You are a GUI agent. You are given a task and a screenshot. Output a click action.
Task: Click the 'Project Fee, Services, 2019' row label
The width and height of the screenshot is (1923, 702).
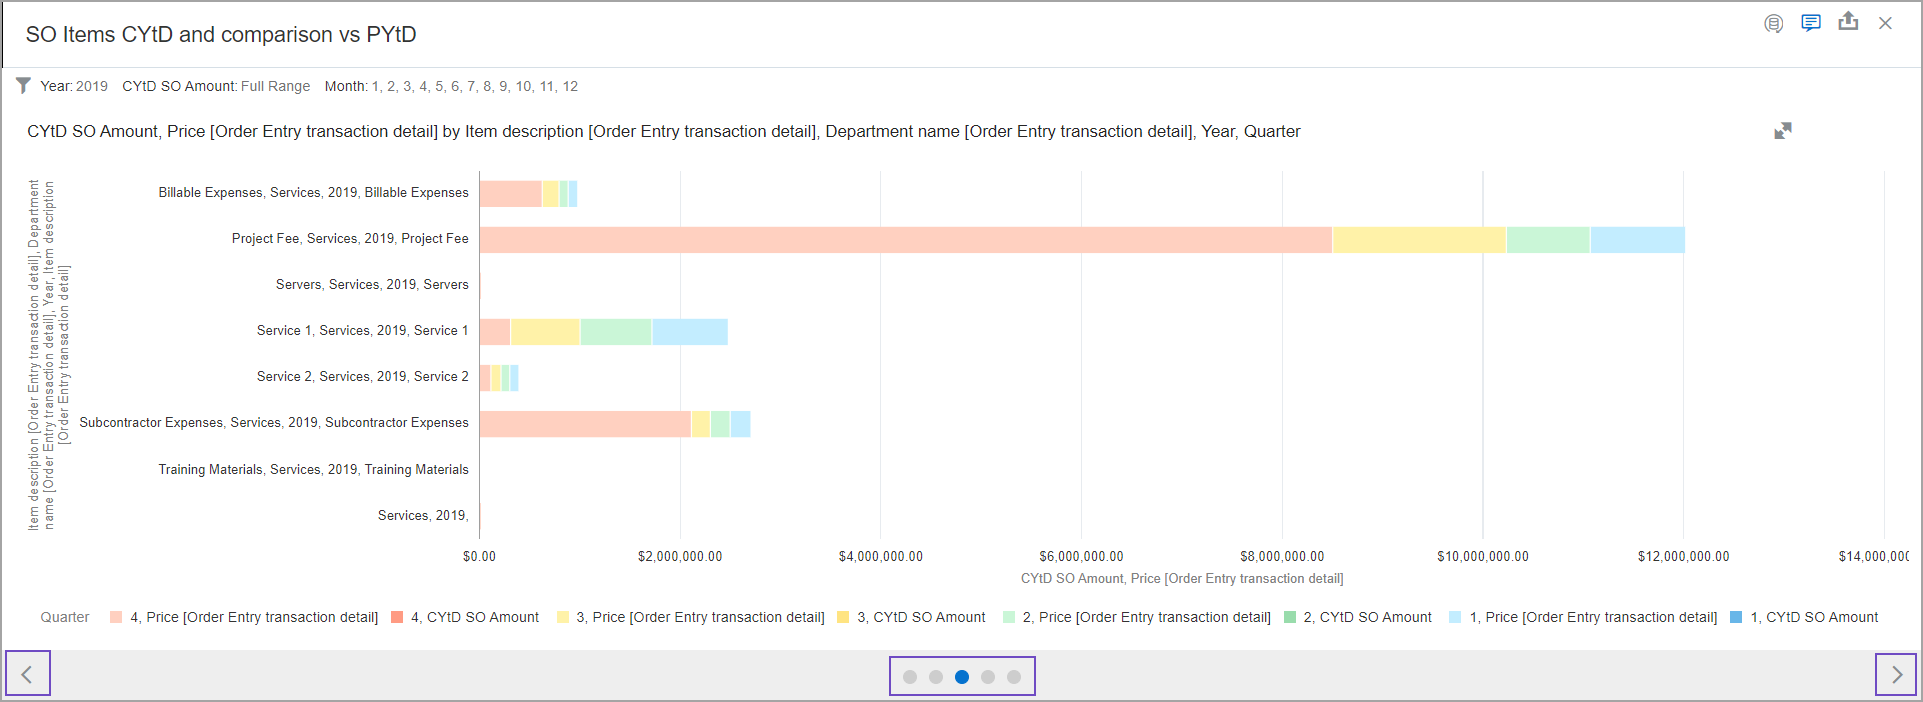pos(350,238)
